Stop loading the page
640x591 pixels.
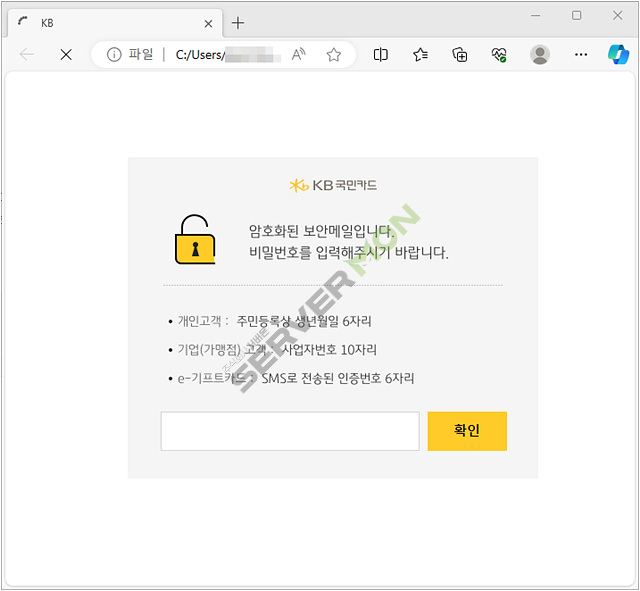click(66, 54)
